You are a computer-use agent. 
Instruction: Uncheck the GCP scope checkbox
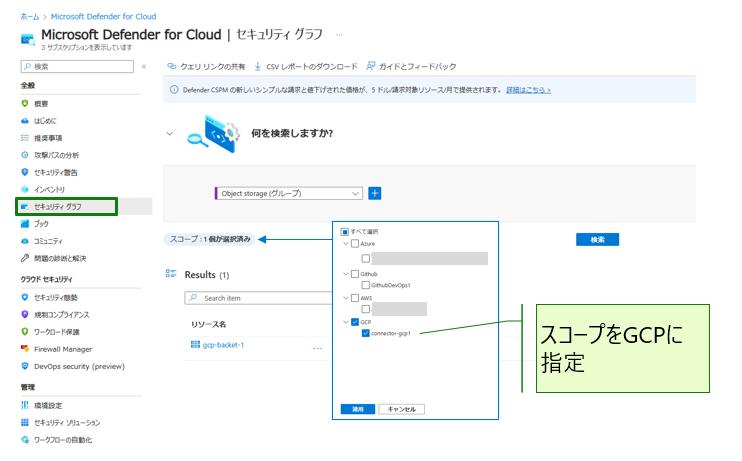click(355, 322)
